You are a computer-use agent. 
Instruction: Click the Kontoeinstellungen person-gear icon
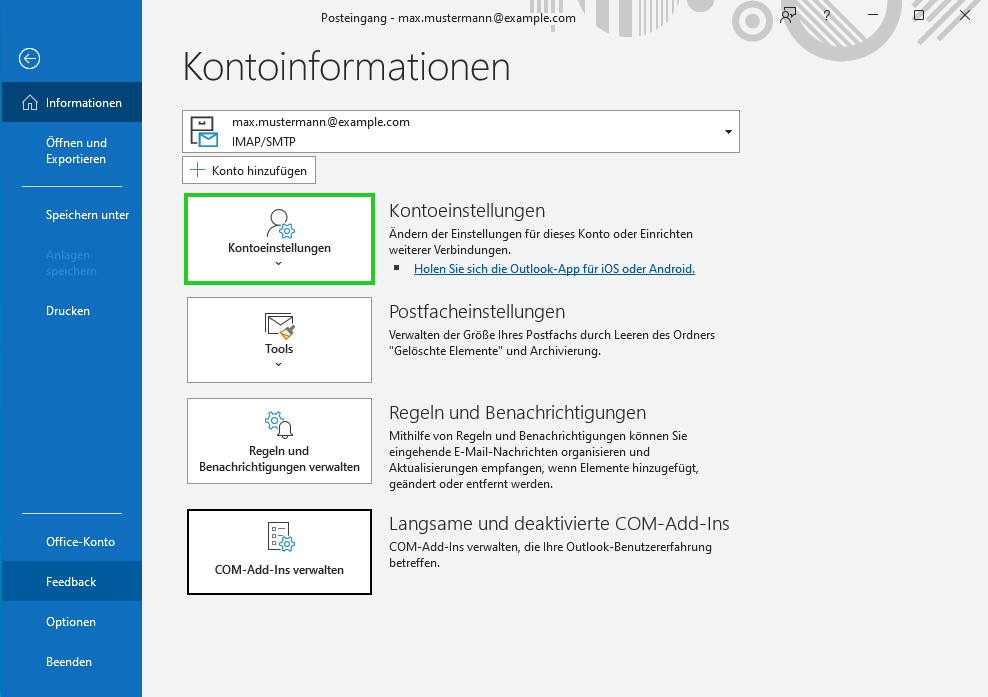pyautogui.click(x=280, y=223)
